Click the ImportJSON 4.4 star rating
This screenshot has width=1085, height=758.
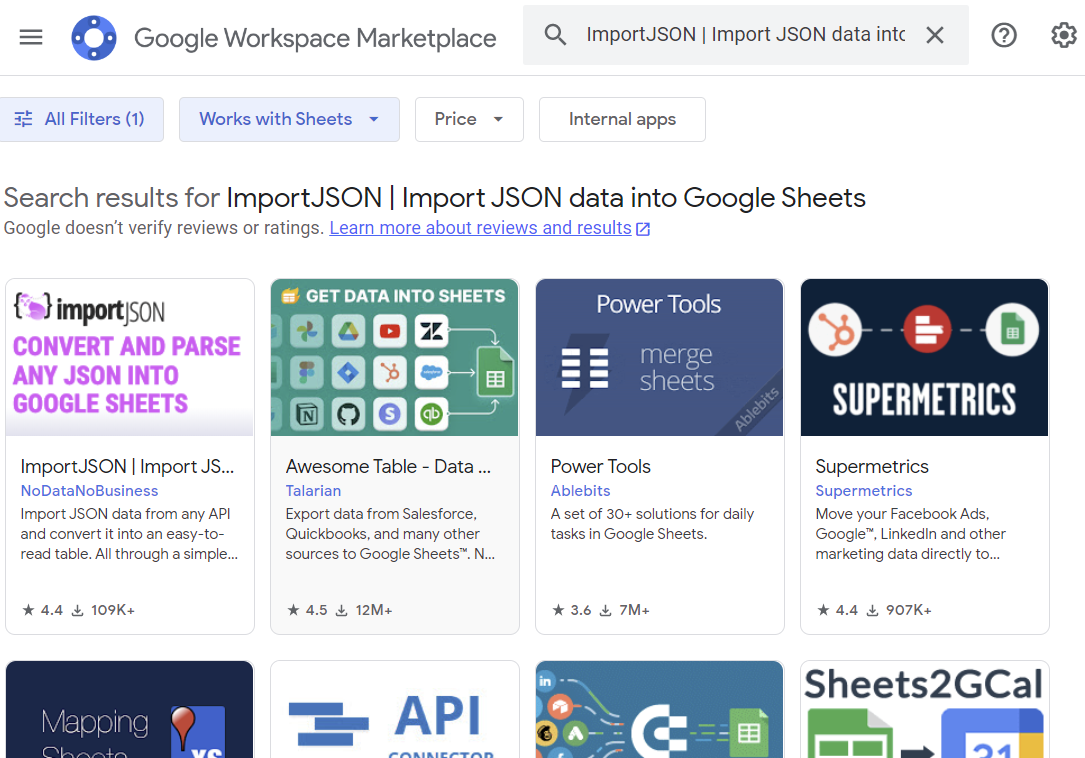click(x=42, y=610)
